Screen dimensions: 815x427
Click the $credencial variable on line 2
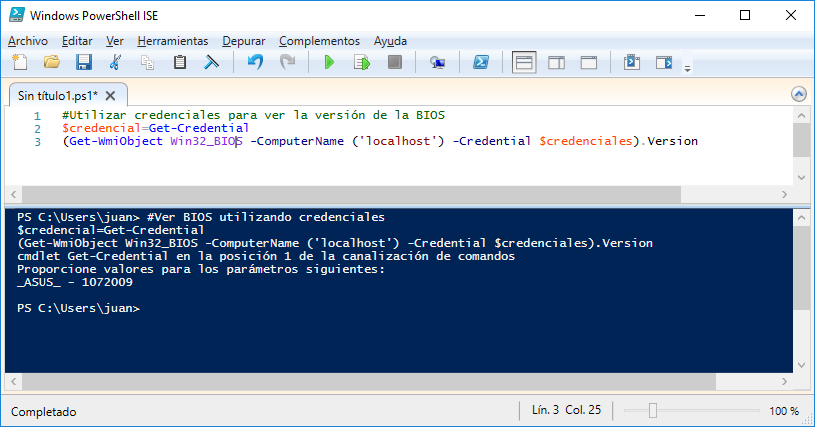(101, 128)
